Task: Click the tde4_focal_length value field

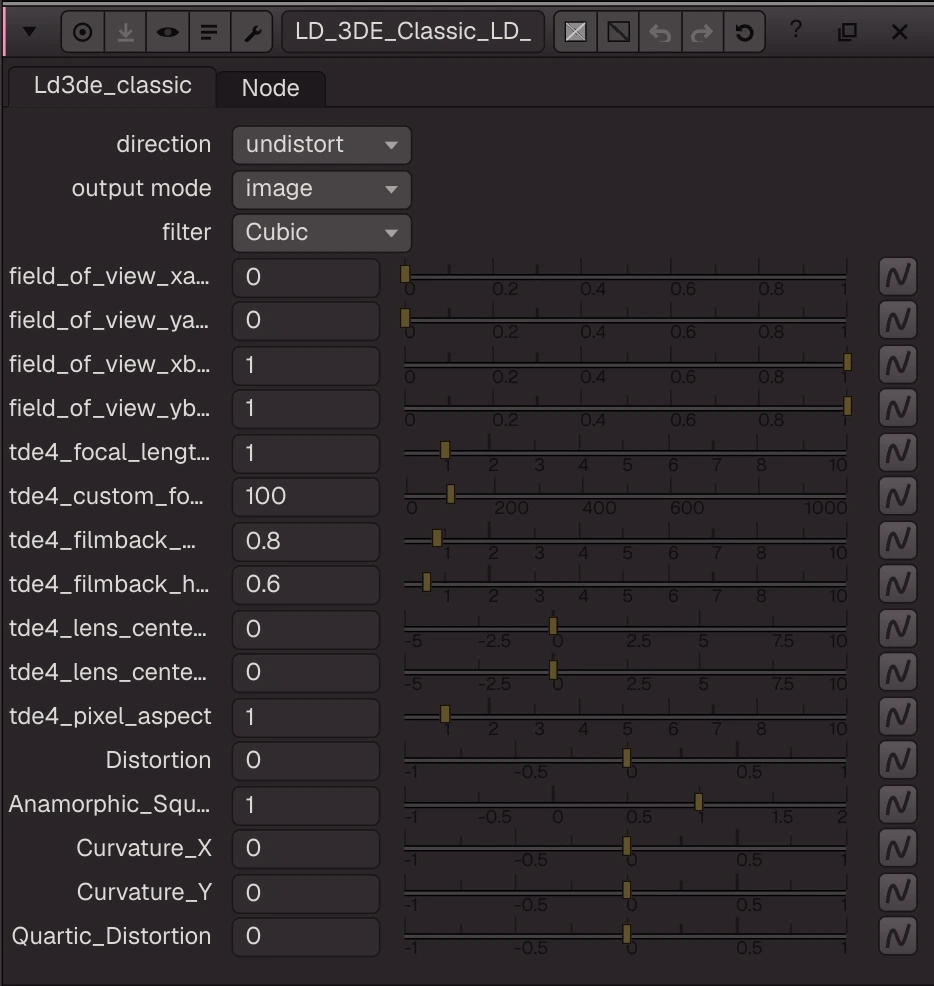Action: [x=306, y=453]
